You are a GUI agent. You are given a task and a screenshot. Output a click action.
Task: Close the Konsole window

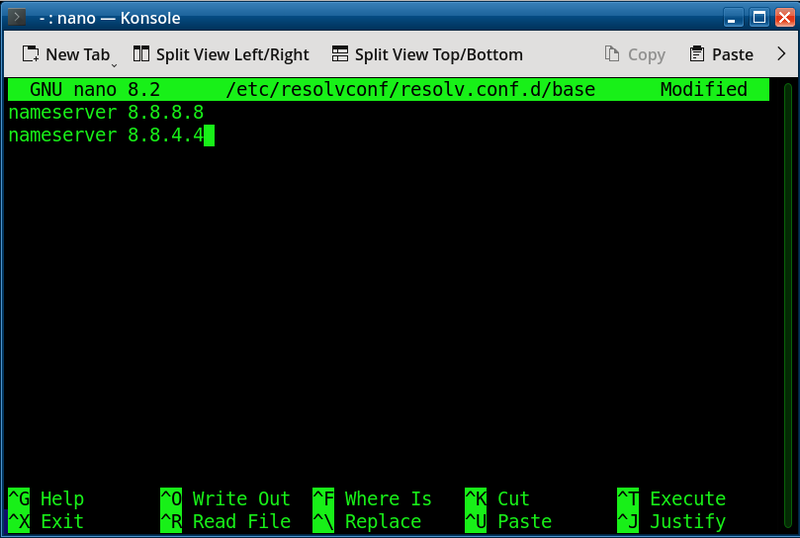point(785,18)
